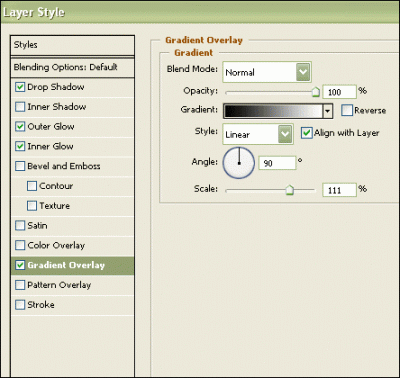
Task: Enable the Inner Shadow checkbox
Action: pyautogui.click(x=20, y=107)
